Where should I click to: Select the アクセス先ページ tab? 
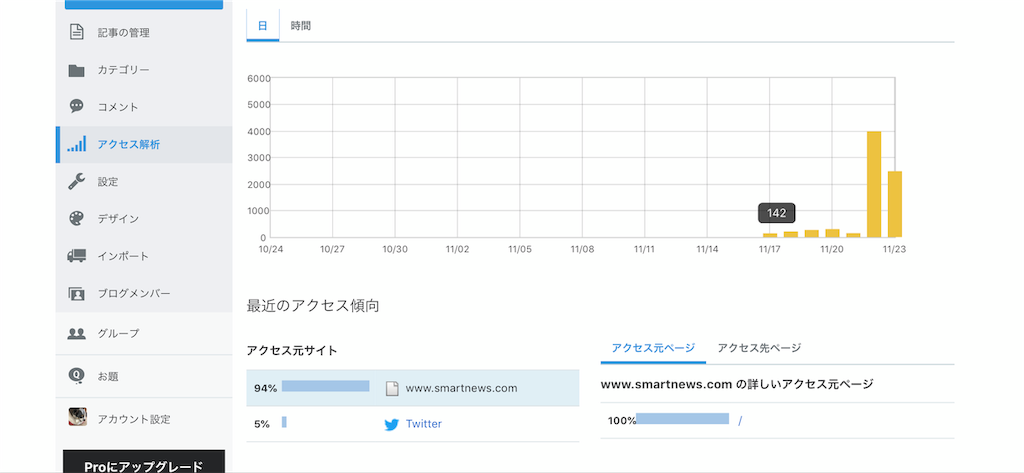click(759, 348)
